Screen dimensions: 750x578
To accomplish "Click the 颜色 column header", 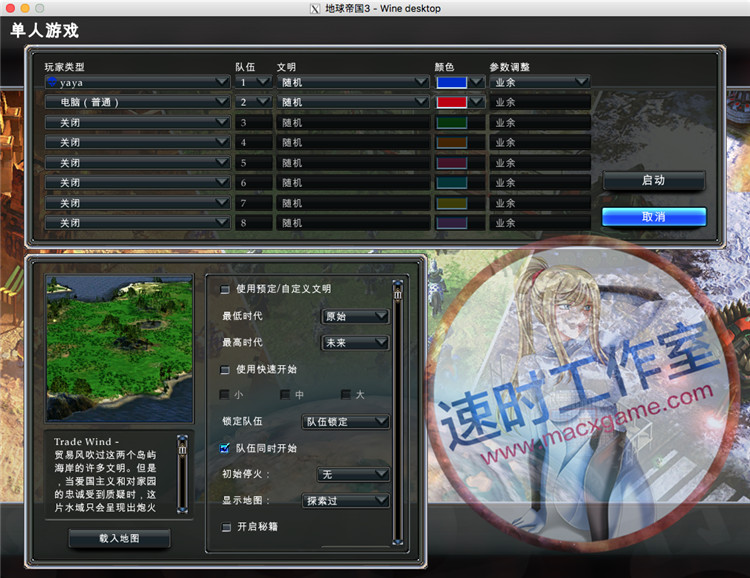I will pos(444,67).
